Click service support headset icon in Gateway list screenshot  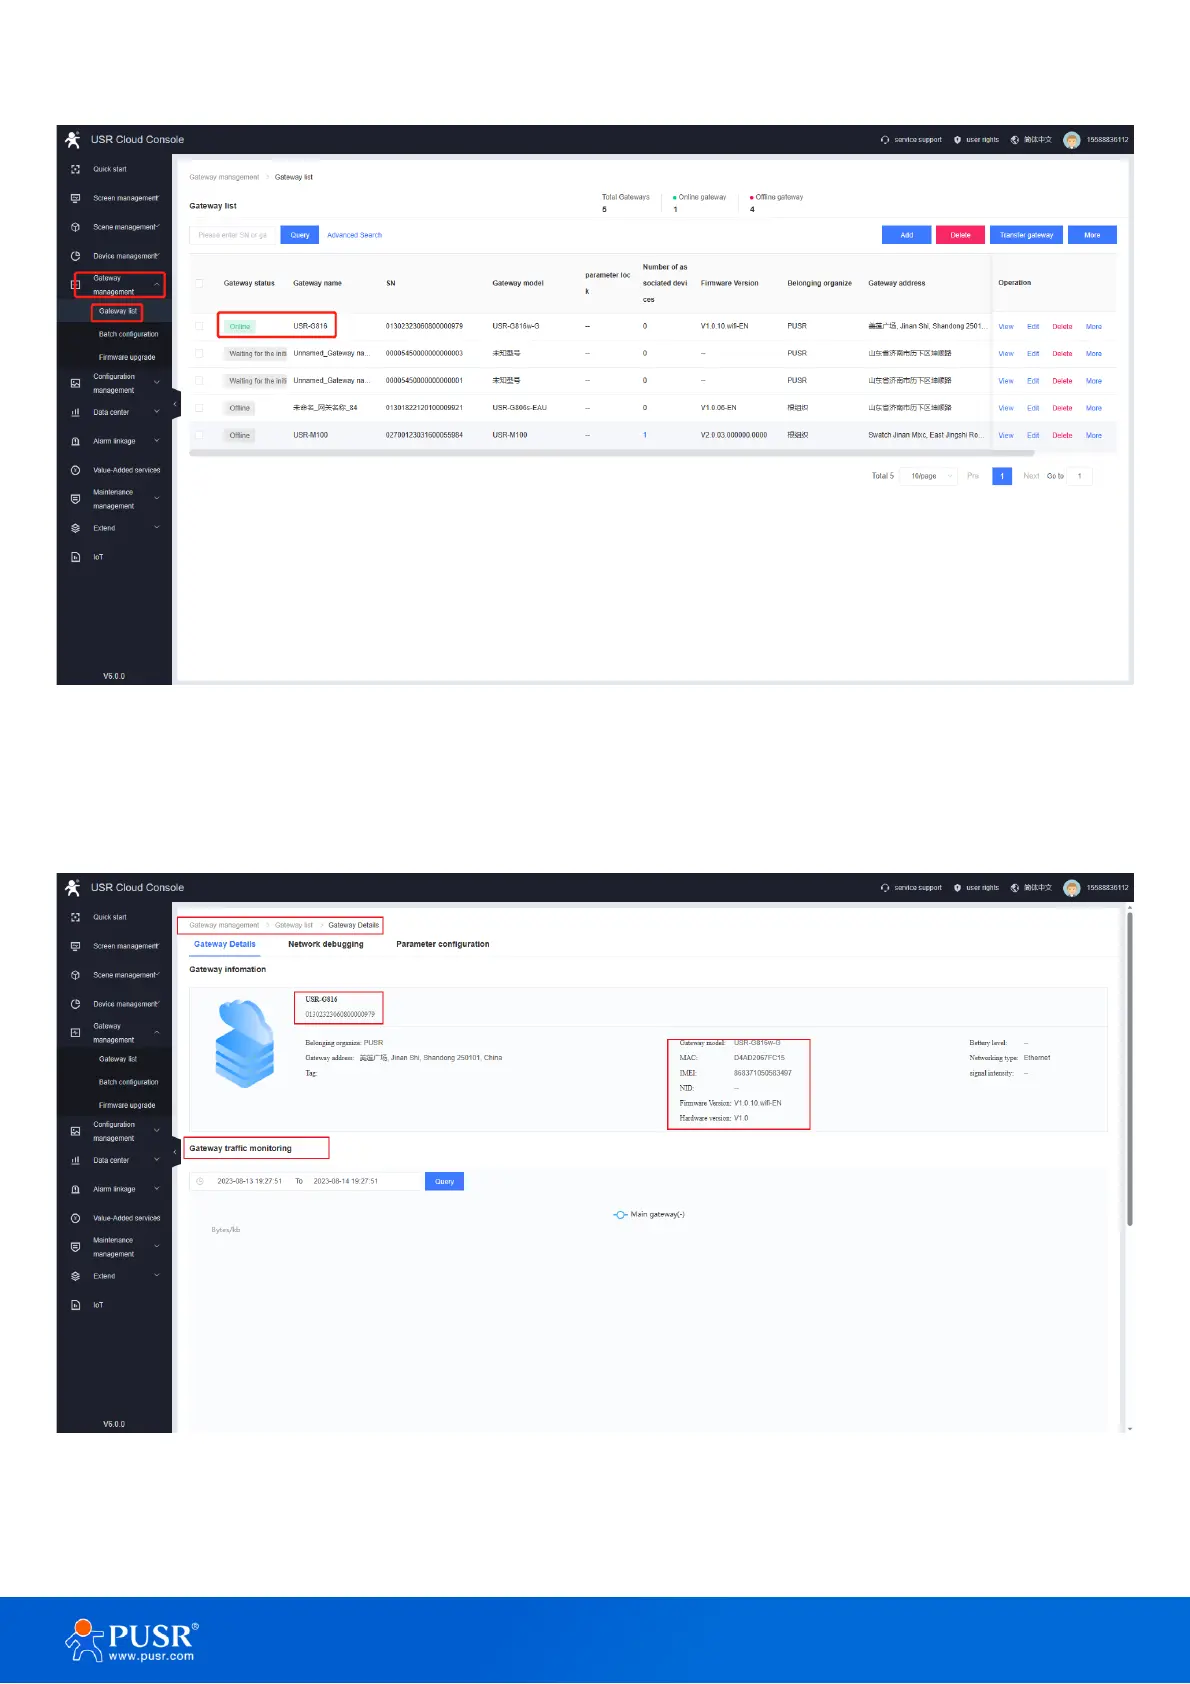pyautogui.click(x=885, y=140)
